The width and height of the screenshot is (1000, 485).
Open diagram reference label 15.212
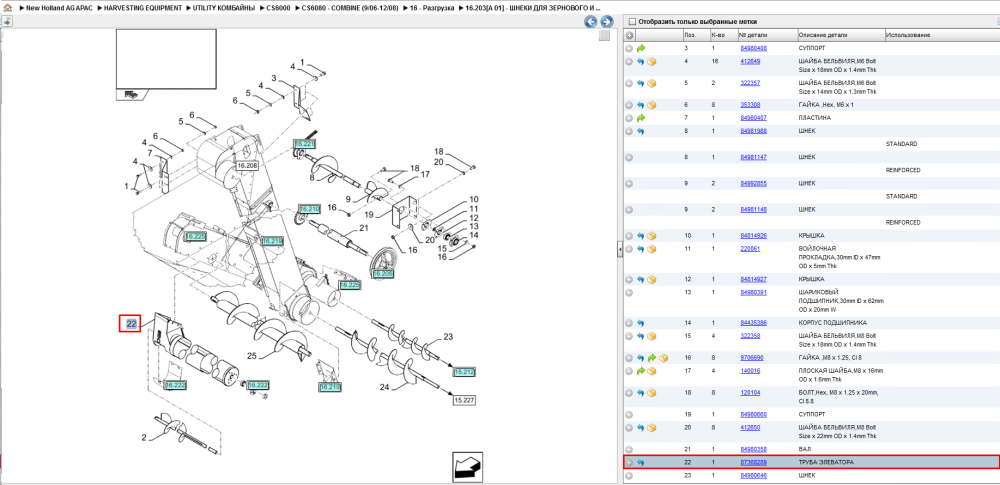click(466, 371)
